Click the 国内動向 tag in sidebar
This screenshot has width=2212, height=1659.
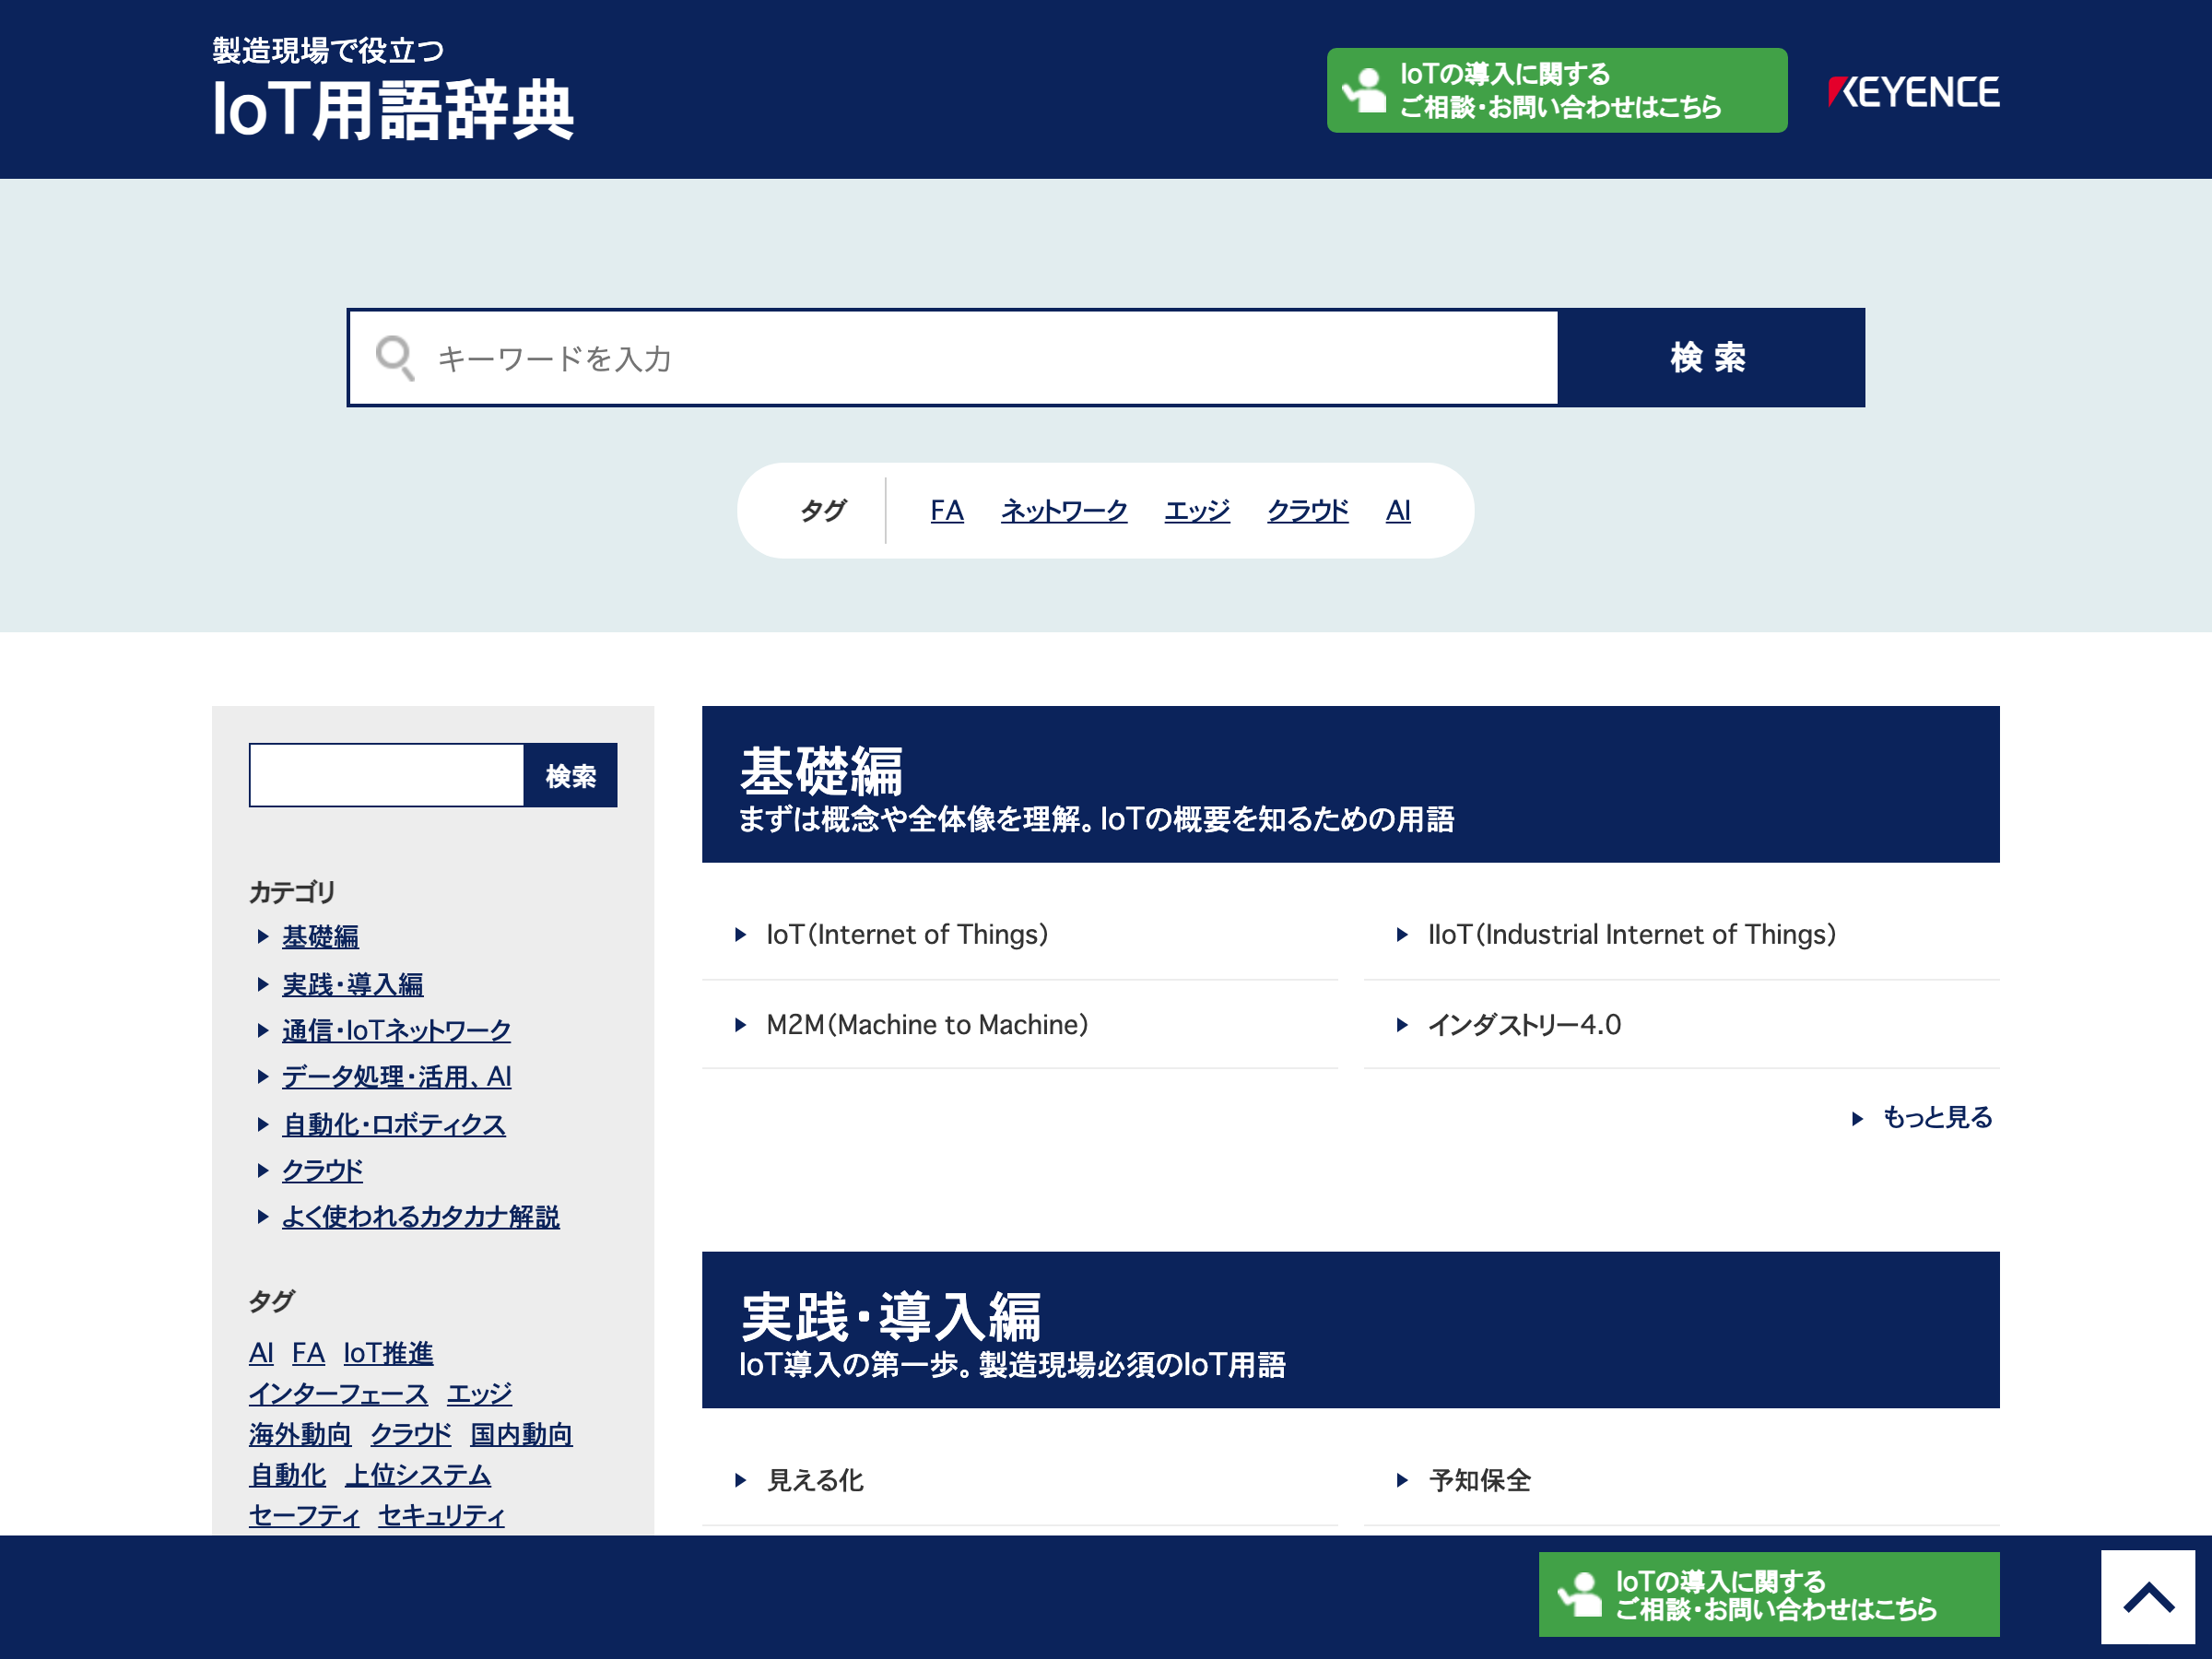(x=521, y=1435)
